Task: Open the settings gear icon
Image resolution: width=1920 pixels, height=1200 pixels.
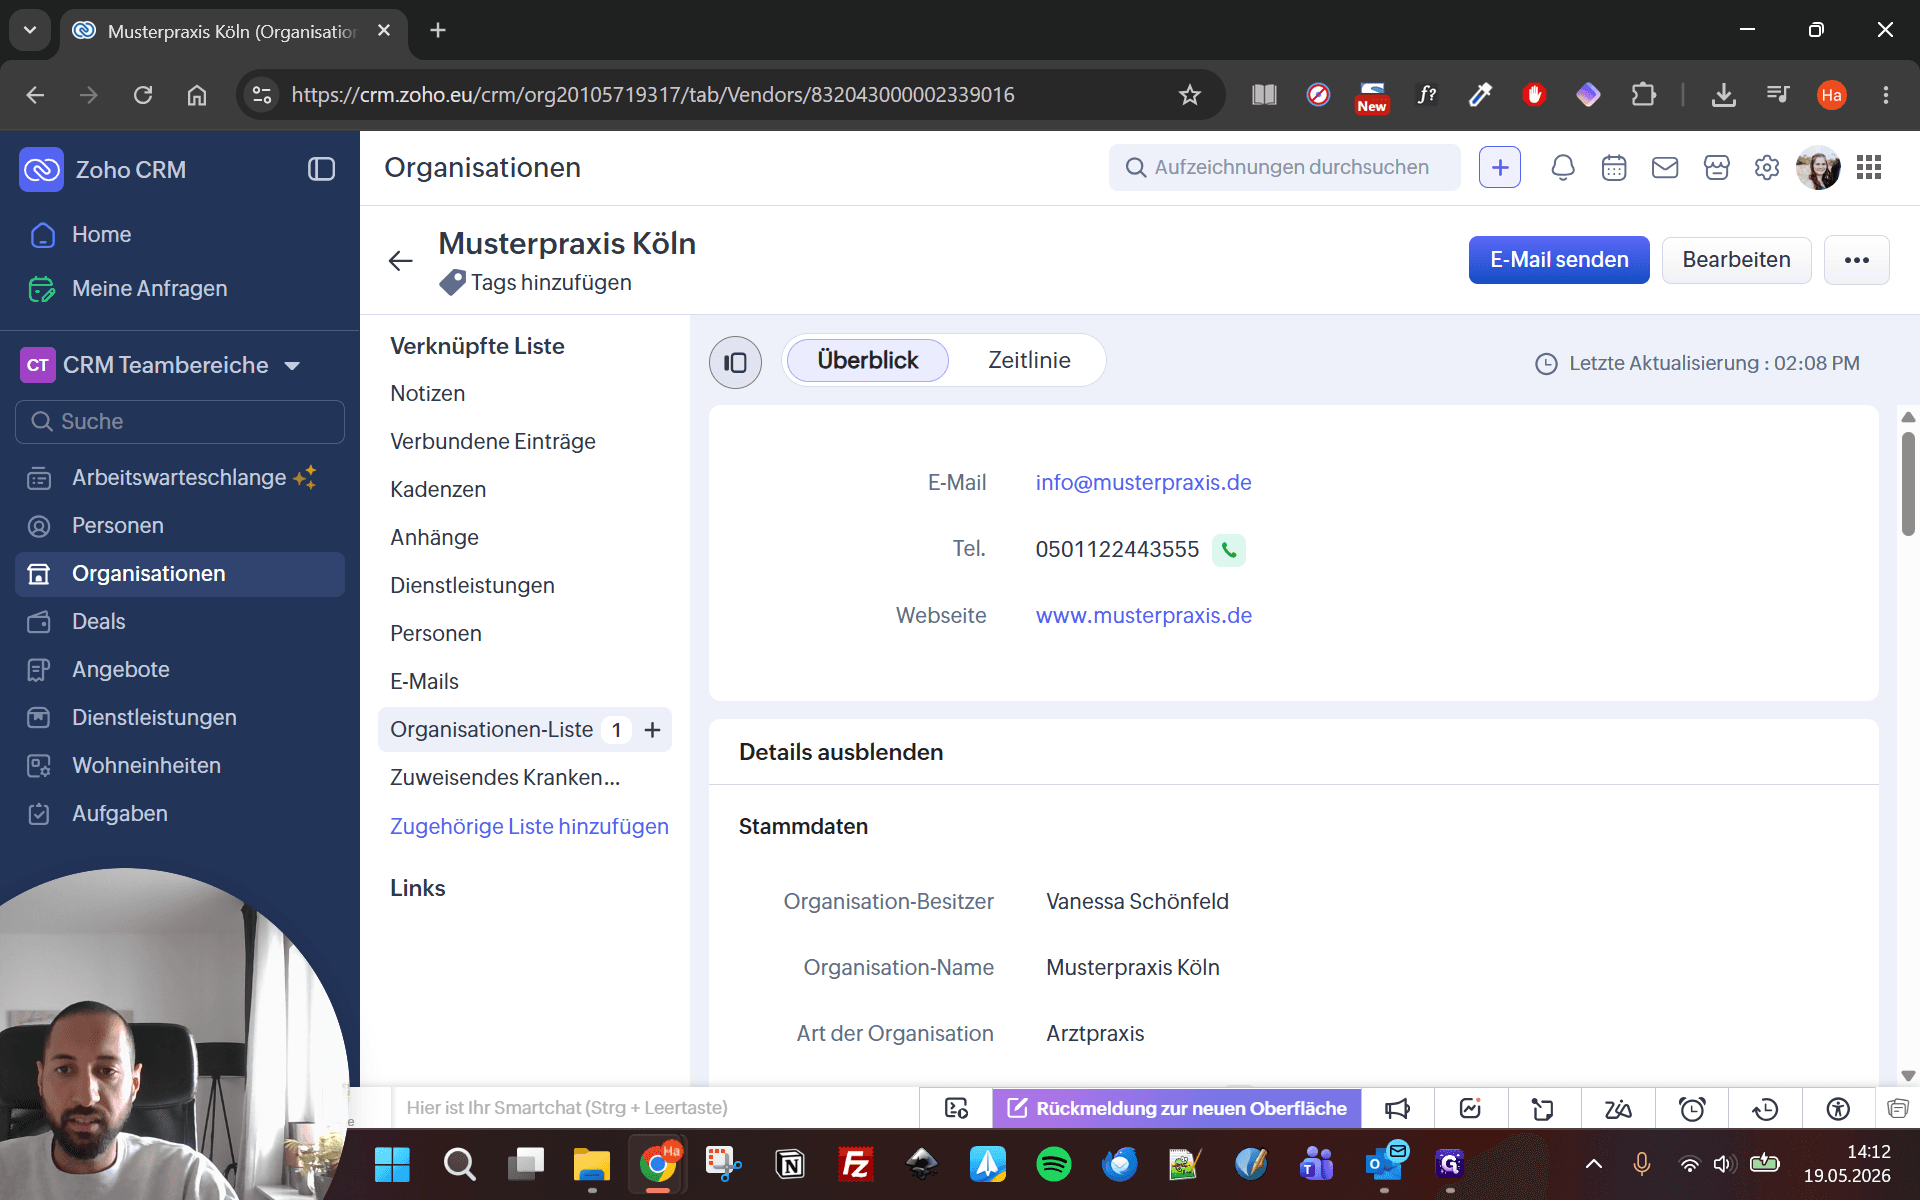Action: [x=1767, y=167]
